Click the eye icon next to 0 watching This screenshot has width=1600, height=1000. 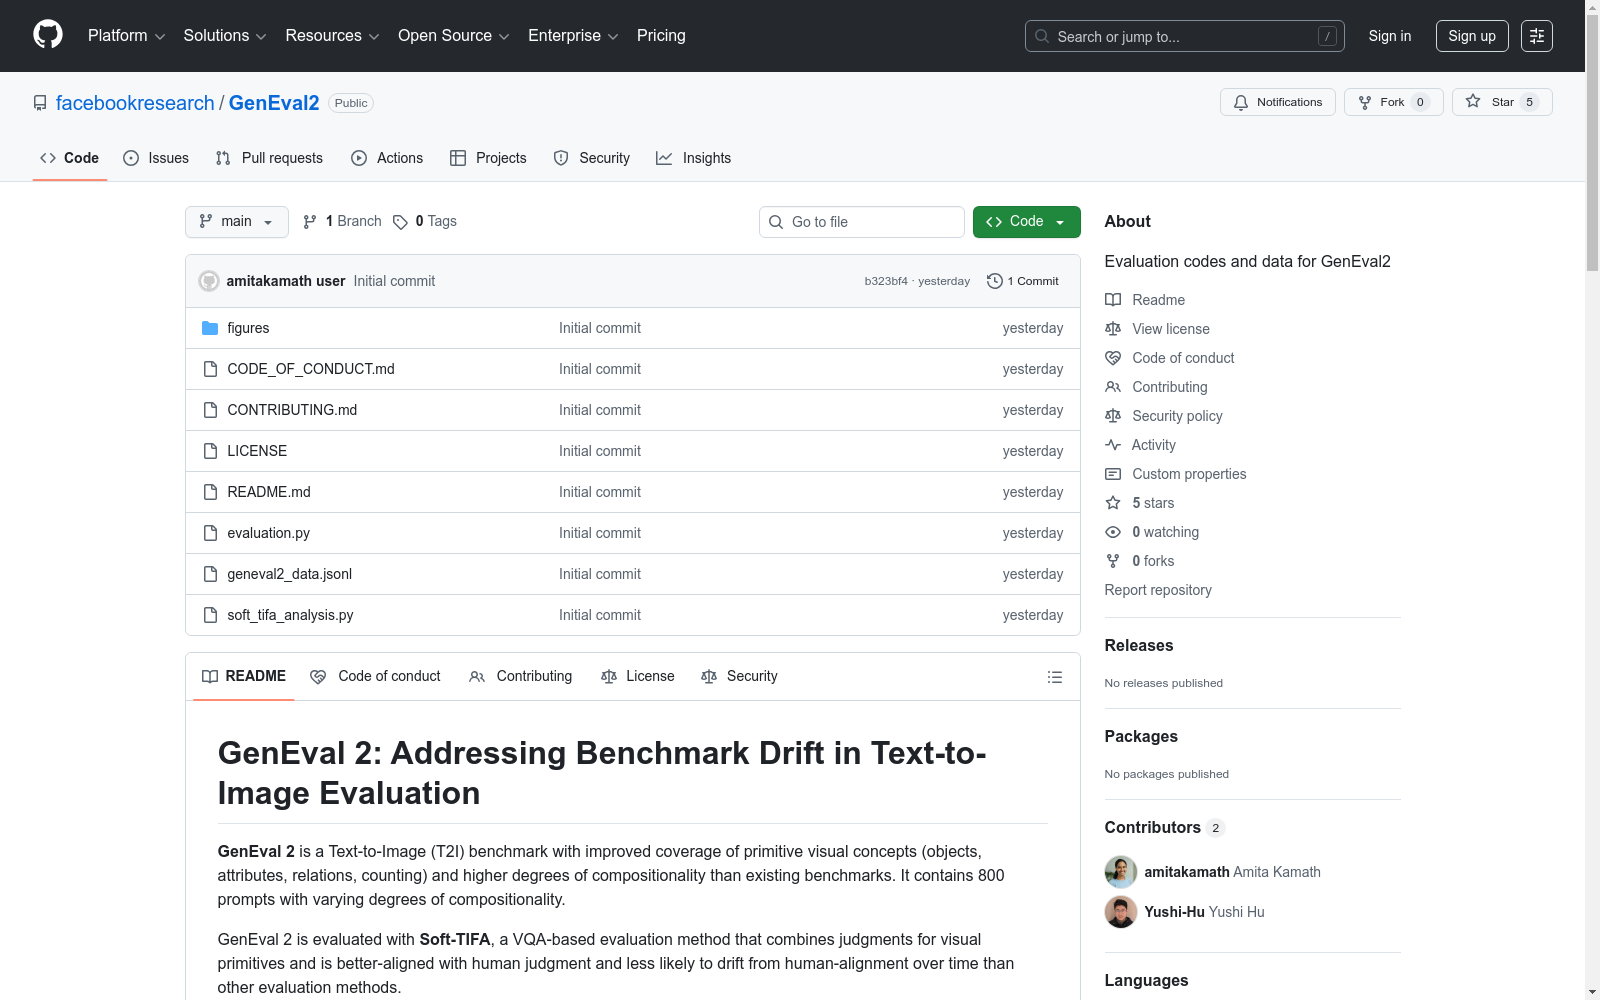pyautogui.click(x=1113, y=532)
